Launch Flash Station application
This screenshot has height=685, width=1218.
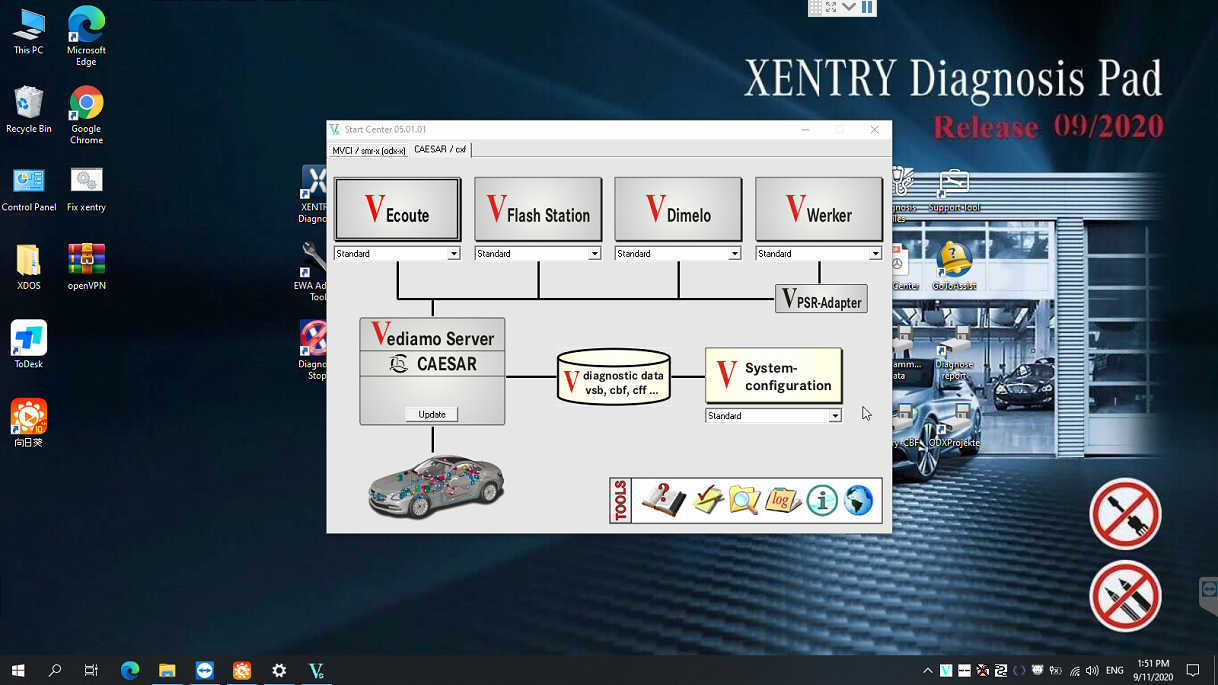point(538,209)
